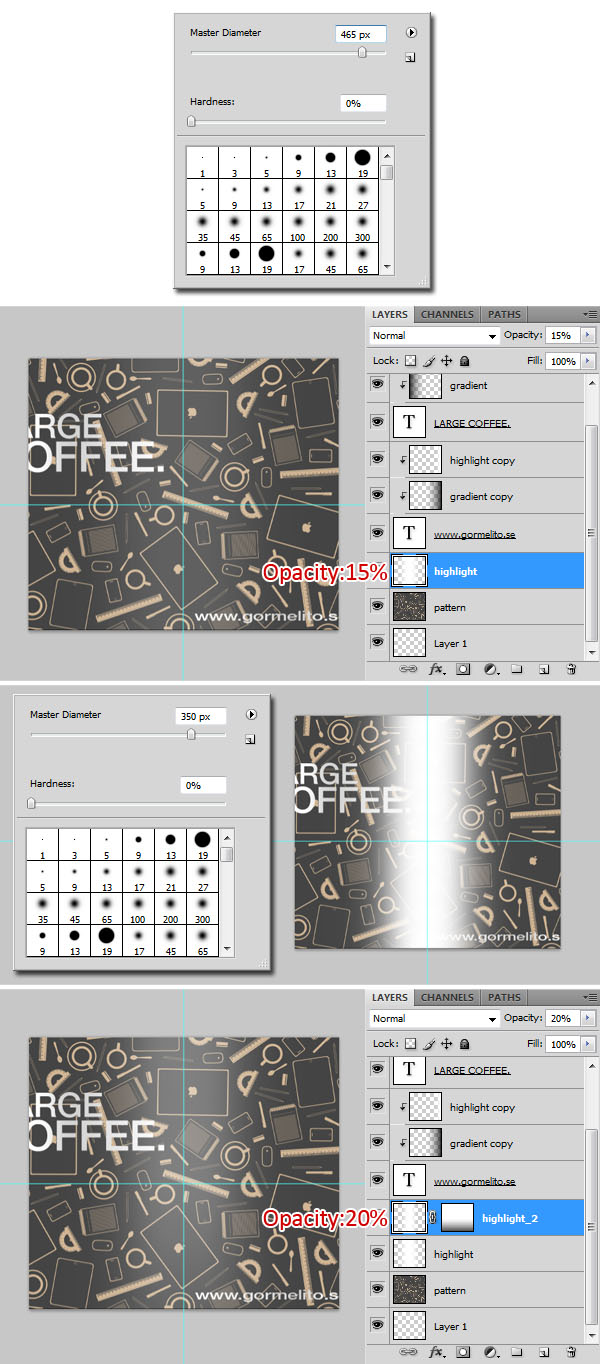Viewport: 600px width, 1364px height.
Task: Click new group folder icon in the 15% opacity panel
Action: point(517,669)
